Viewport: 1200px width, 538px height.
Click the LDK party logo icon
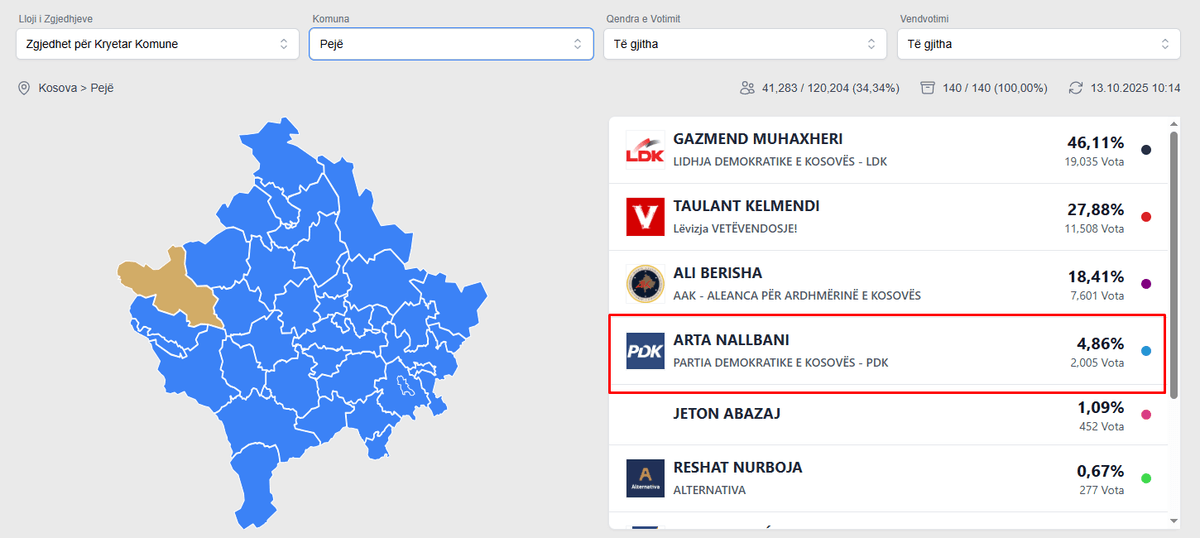coord(645,150)
